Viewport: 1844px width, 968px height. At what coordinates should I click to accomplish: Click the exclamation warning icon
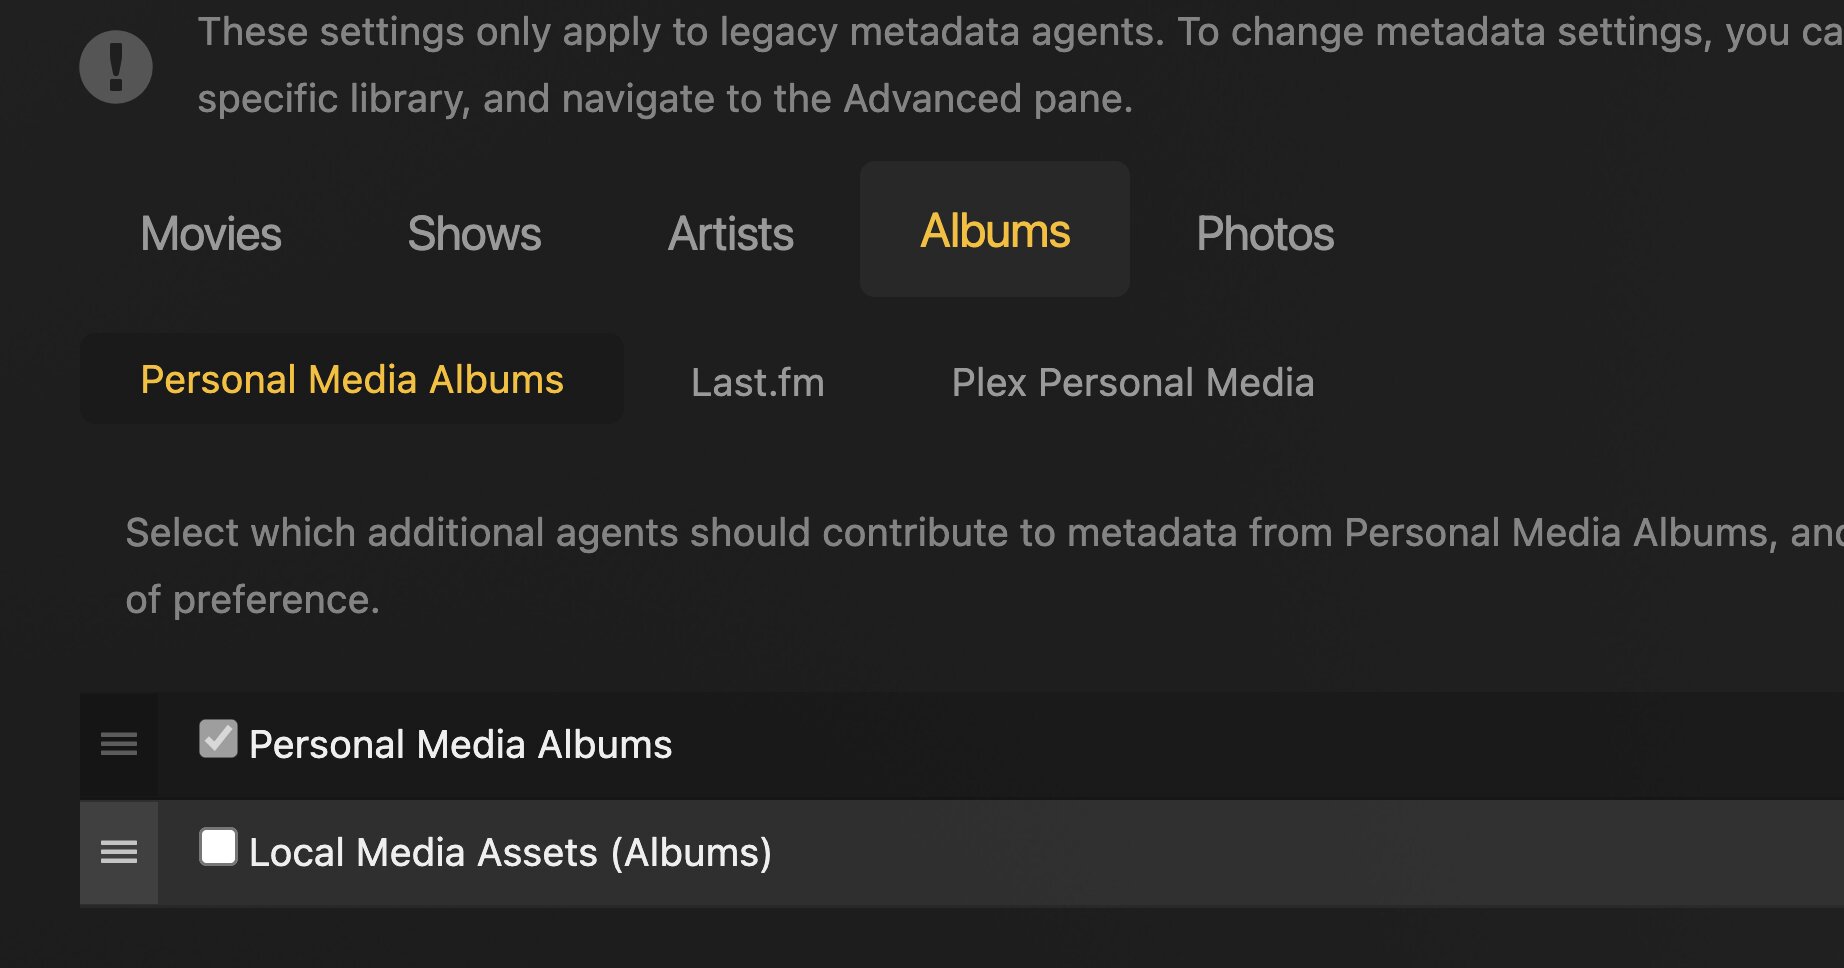tap(116, 67)
